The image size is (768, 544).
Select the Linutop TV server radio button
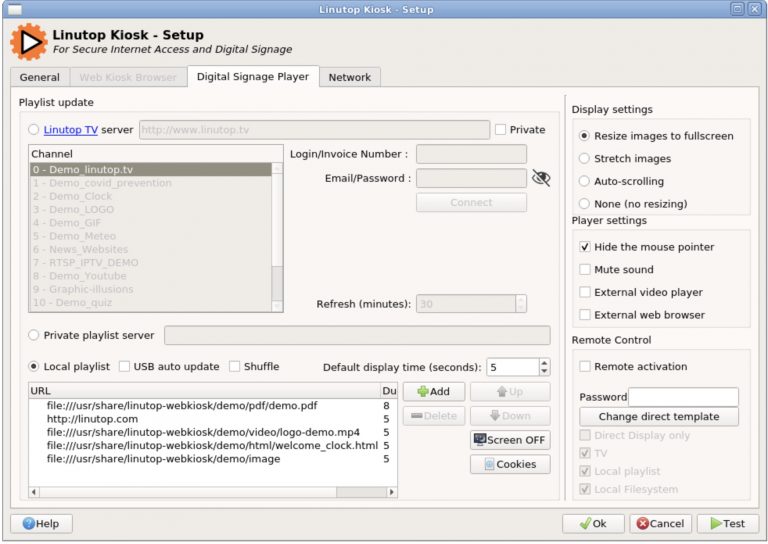(x=35, y=129)
